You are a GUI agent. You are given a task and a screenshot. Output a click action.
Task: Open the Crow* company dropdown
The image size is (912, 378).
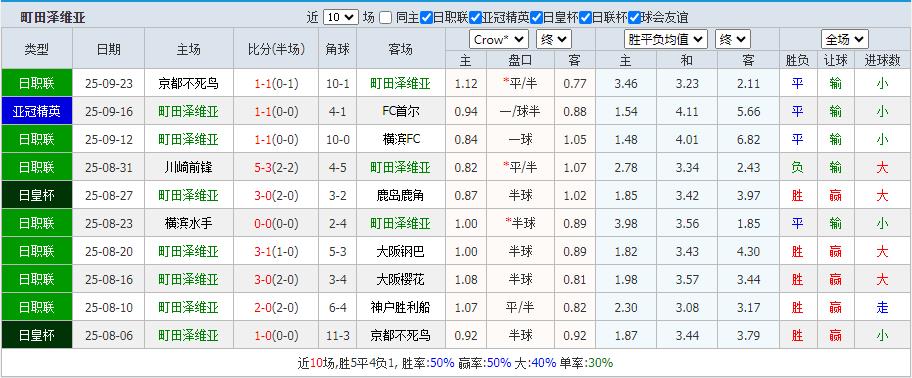(x=499, y=40)
